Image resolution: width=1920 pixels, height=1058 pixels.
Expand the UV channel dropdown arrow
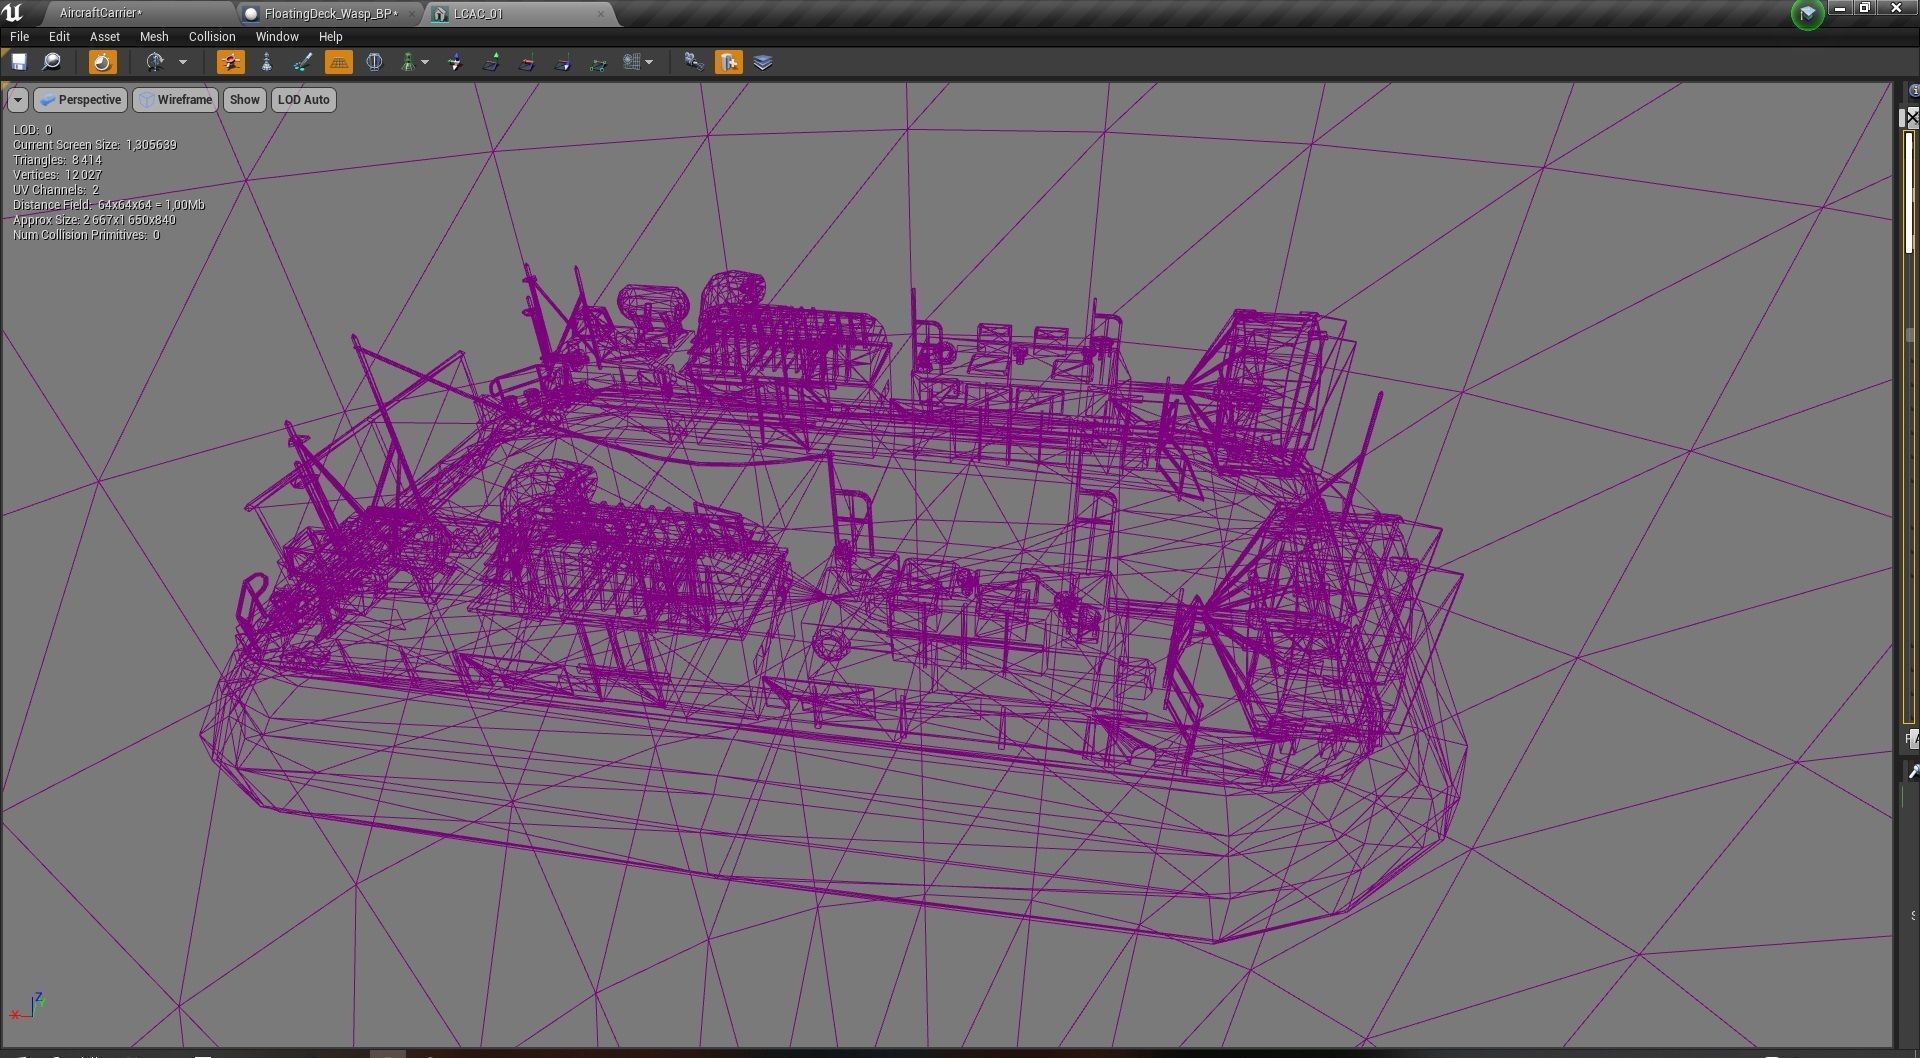coord(649,62)
